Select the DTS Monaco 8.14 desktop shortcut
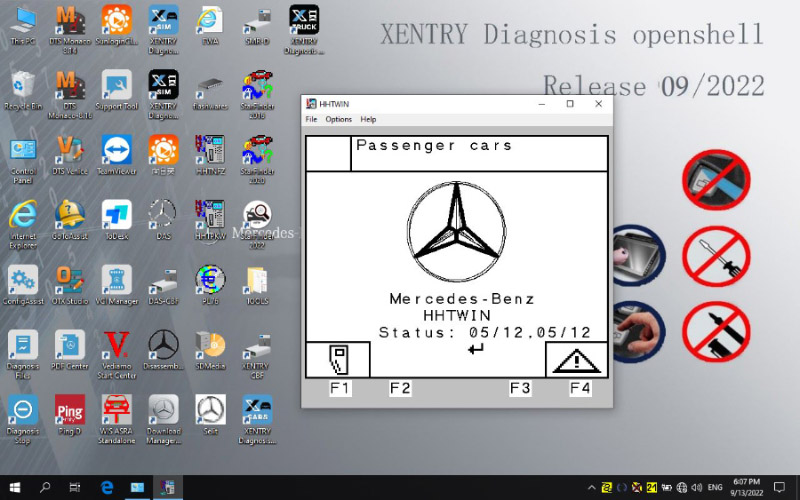800x500 pixels. click(x=70, y=30)
